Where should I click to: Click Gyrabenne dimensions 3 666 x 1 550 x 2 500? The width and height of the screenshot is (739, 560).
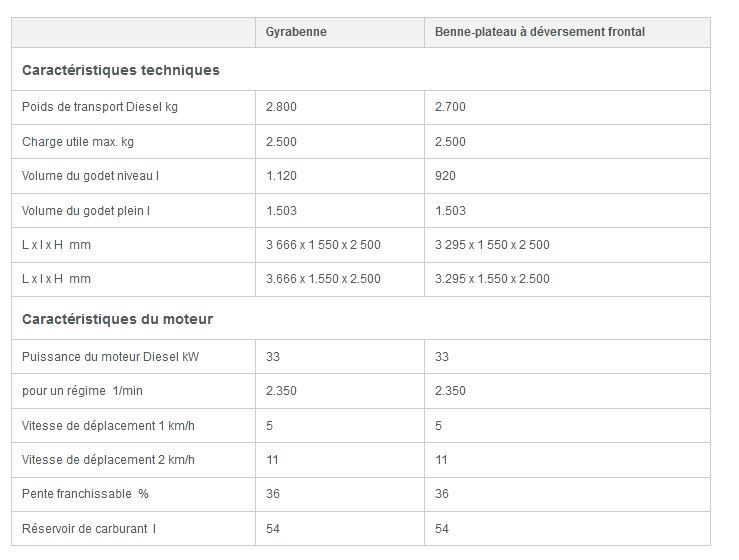click(323, 245)
